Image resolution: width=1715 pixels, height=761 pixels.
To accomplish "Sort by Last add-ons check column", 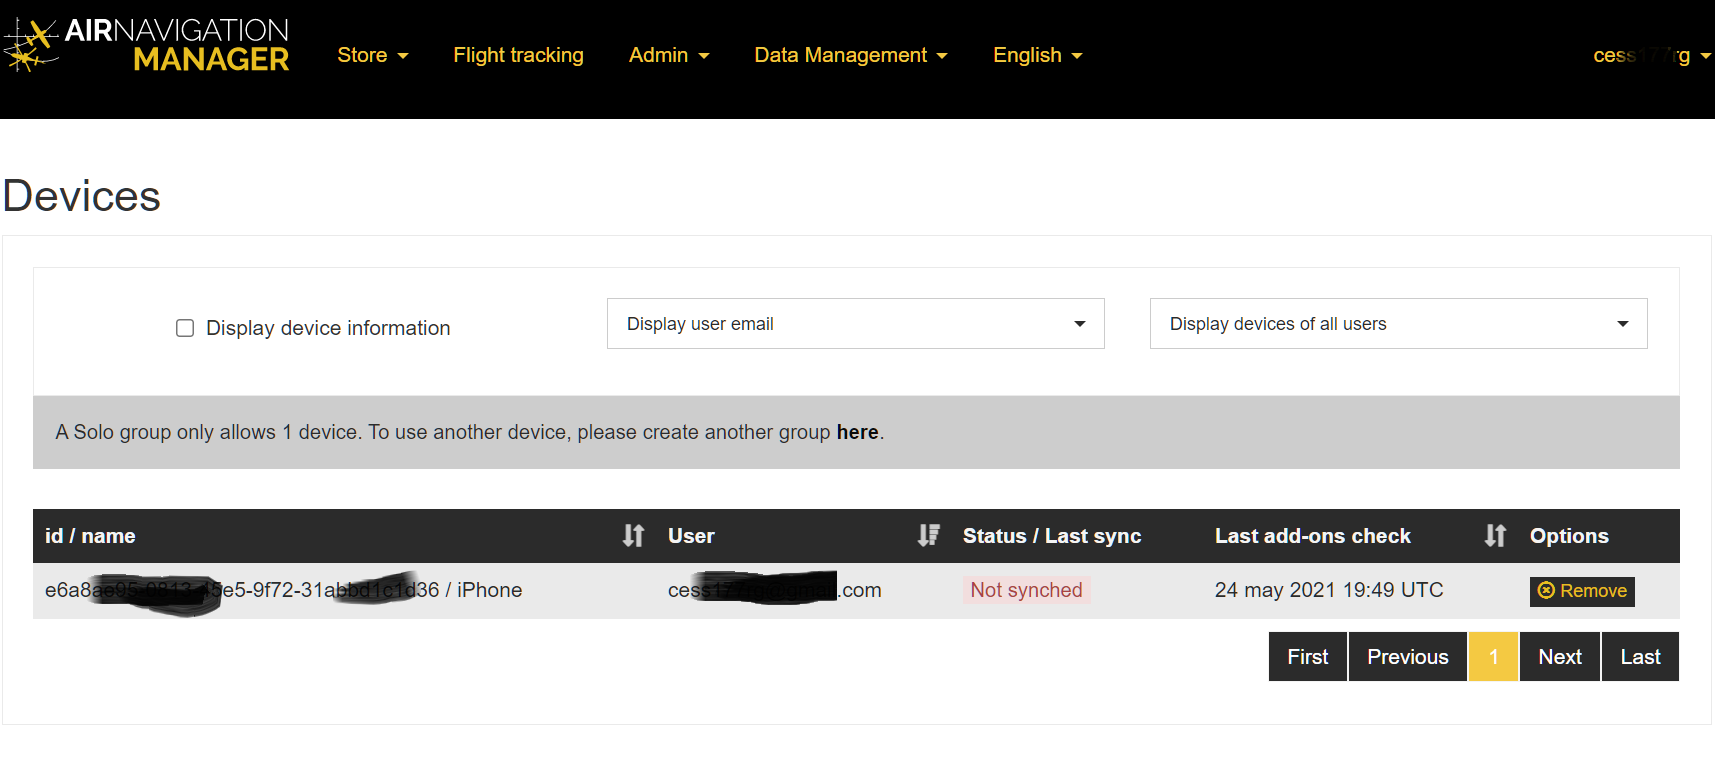I will (1494, 536).
